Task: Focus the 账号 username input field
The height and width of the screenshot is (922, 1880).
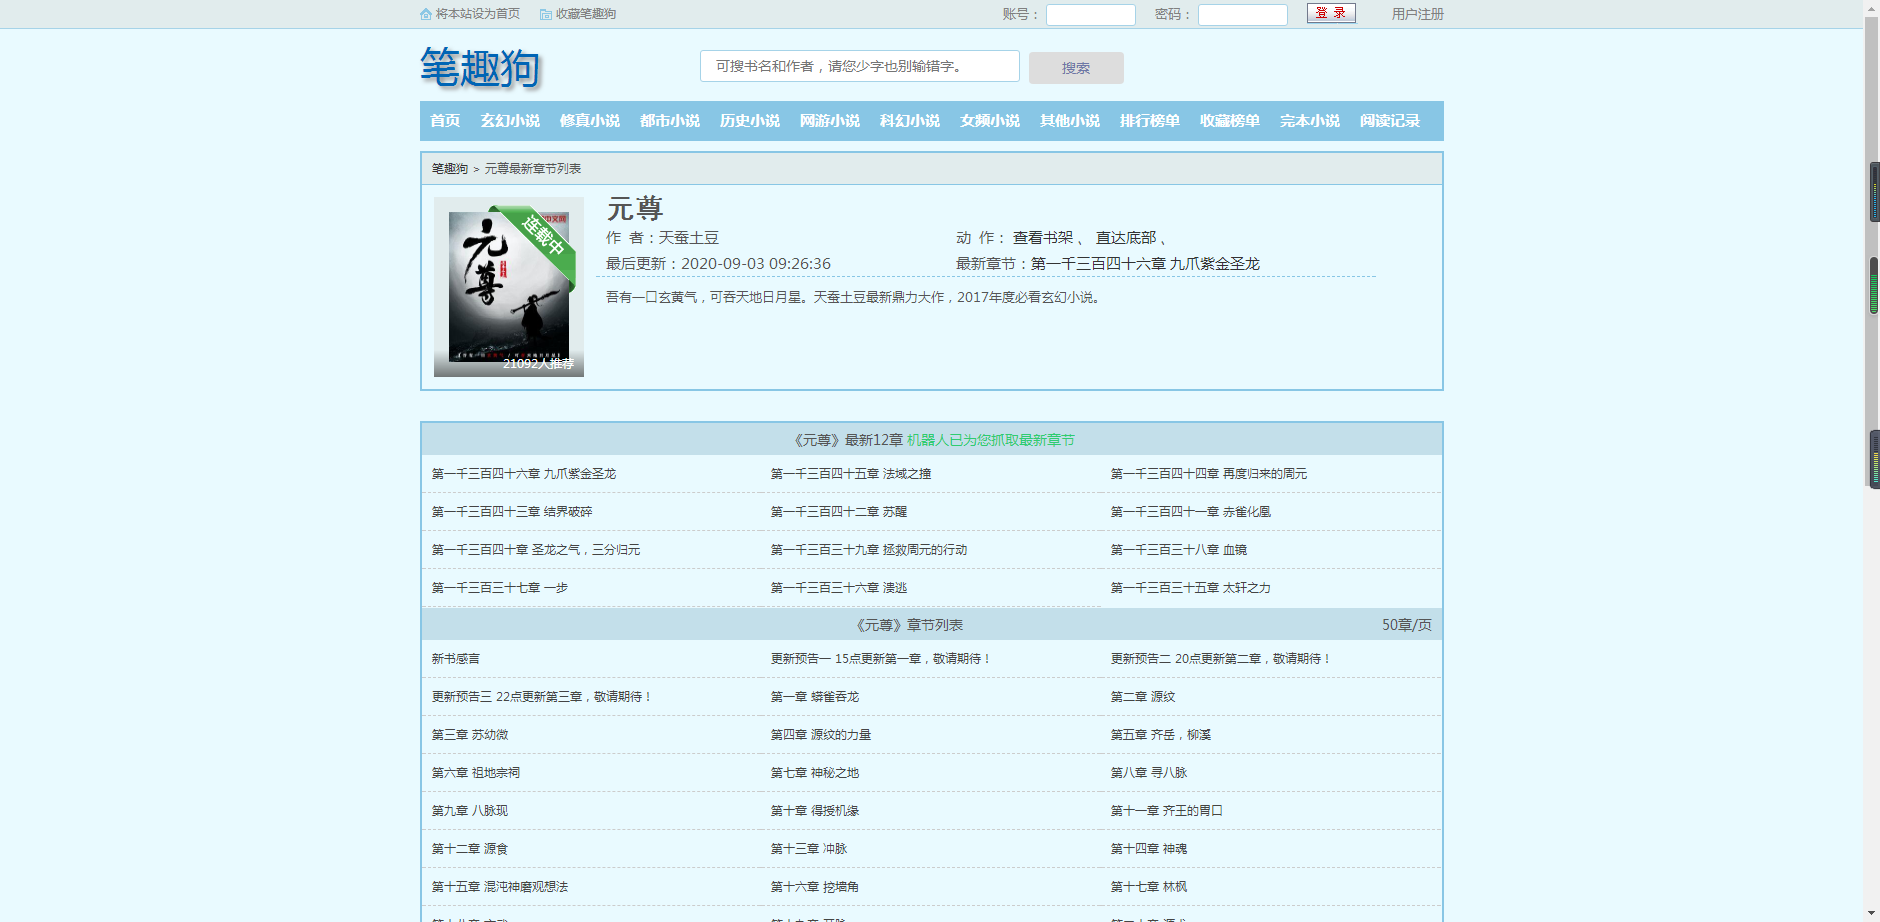Action: click(x=1090, y=15)
